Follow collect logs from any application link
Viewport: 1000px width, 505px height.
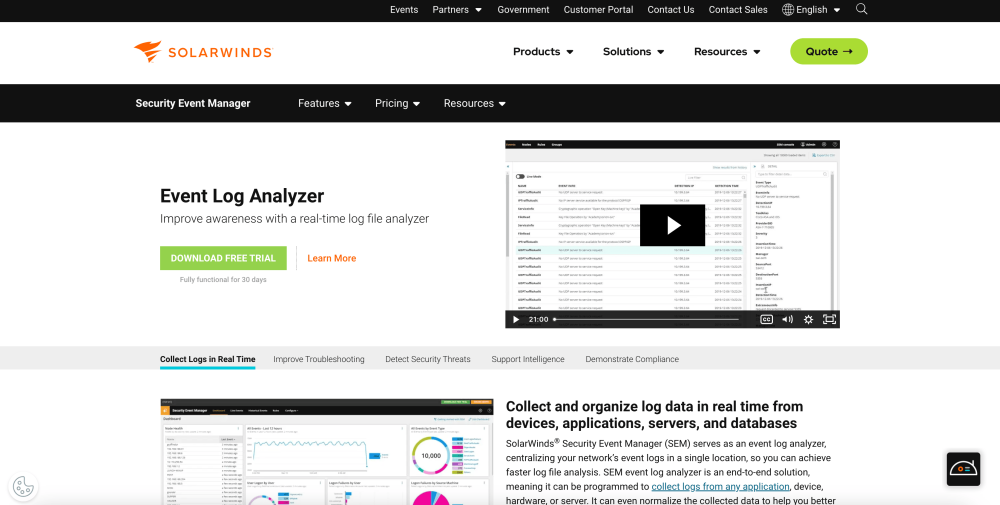(x=720, y=487)
